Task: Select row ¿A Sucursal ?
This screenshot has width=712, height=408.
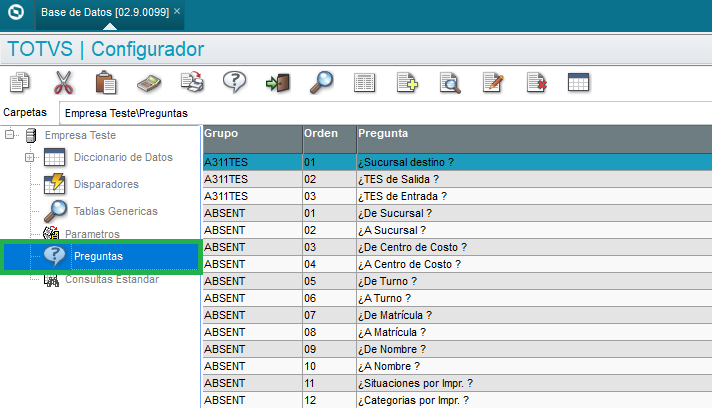Action: [457, 230]
